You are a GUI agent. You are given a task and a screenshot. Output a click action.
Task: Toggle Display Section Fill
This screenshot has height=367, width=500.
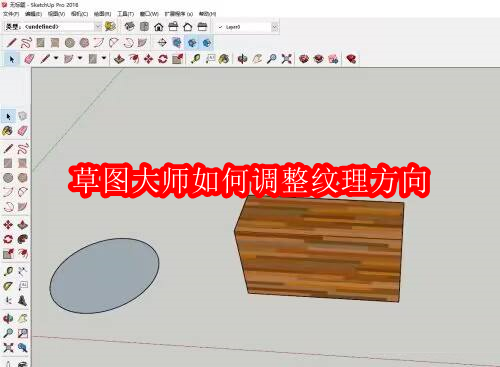(207, 43)
